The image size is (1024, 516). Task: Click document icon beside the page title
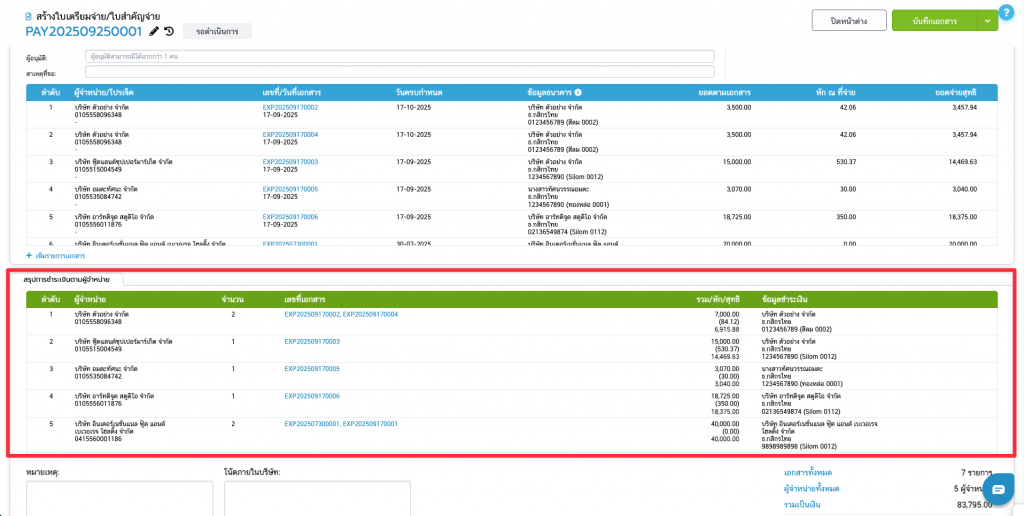point(29,17)
